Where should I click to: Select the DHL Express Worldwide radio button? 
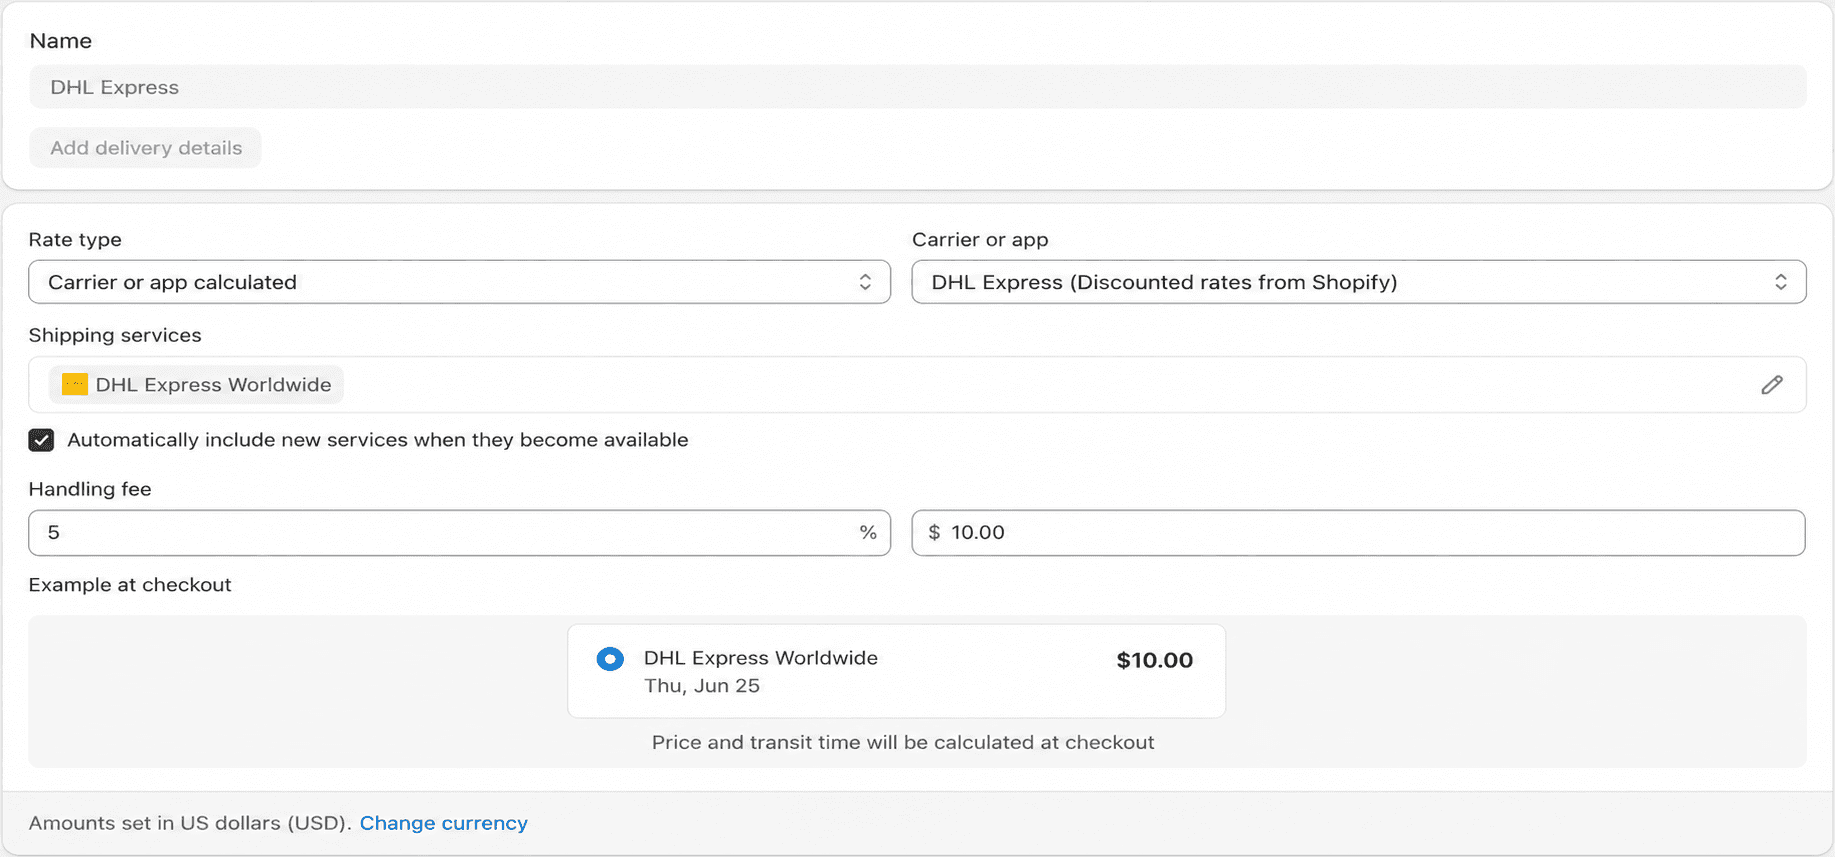pyautogui.click(x=610, y=659)
